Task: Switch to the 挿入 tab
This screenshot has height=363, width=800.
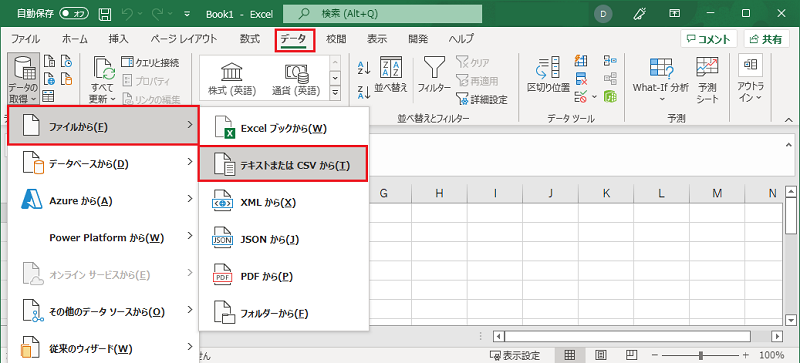Action: [118, 39]
